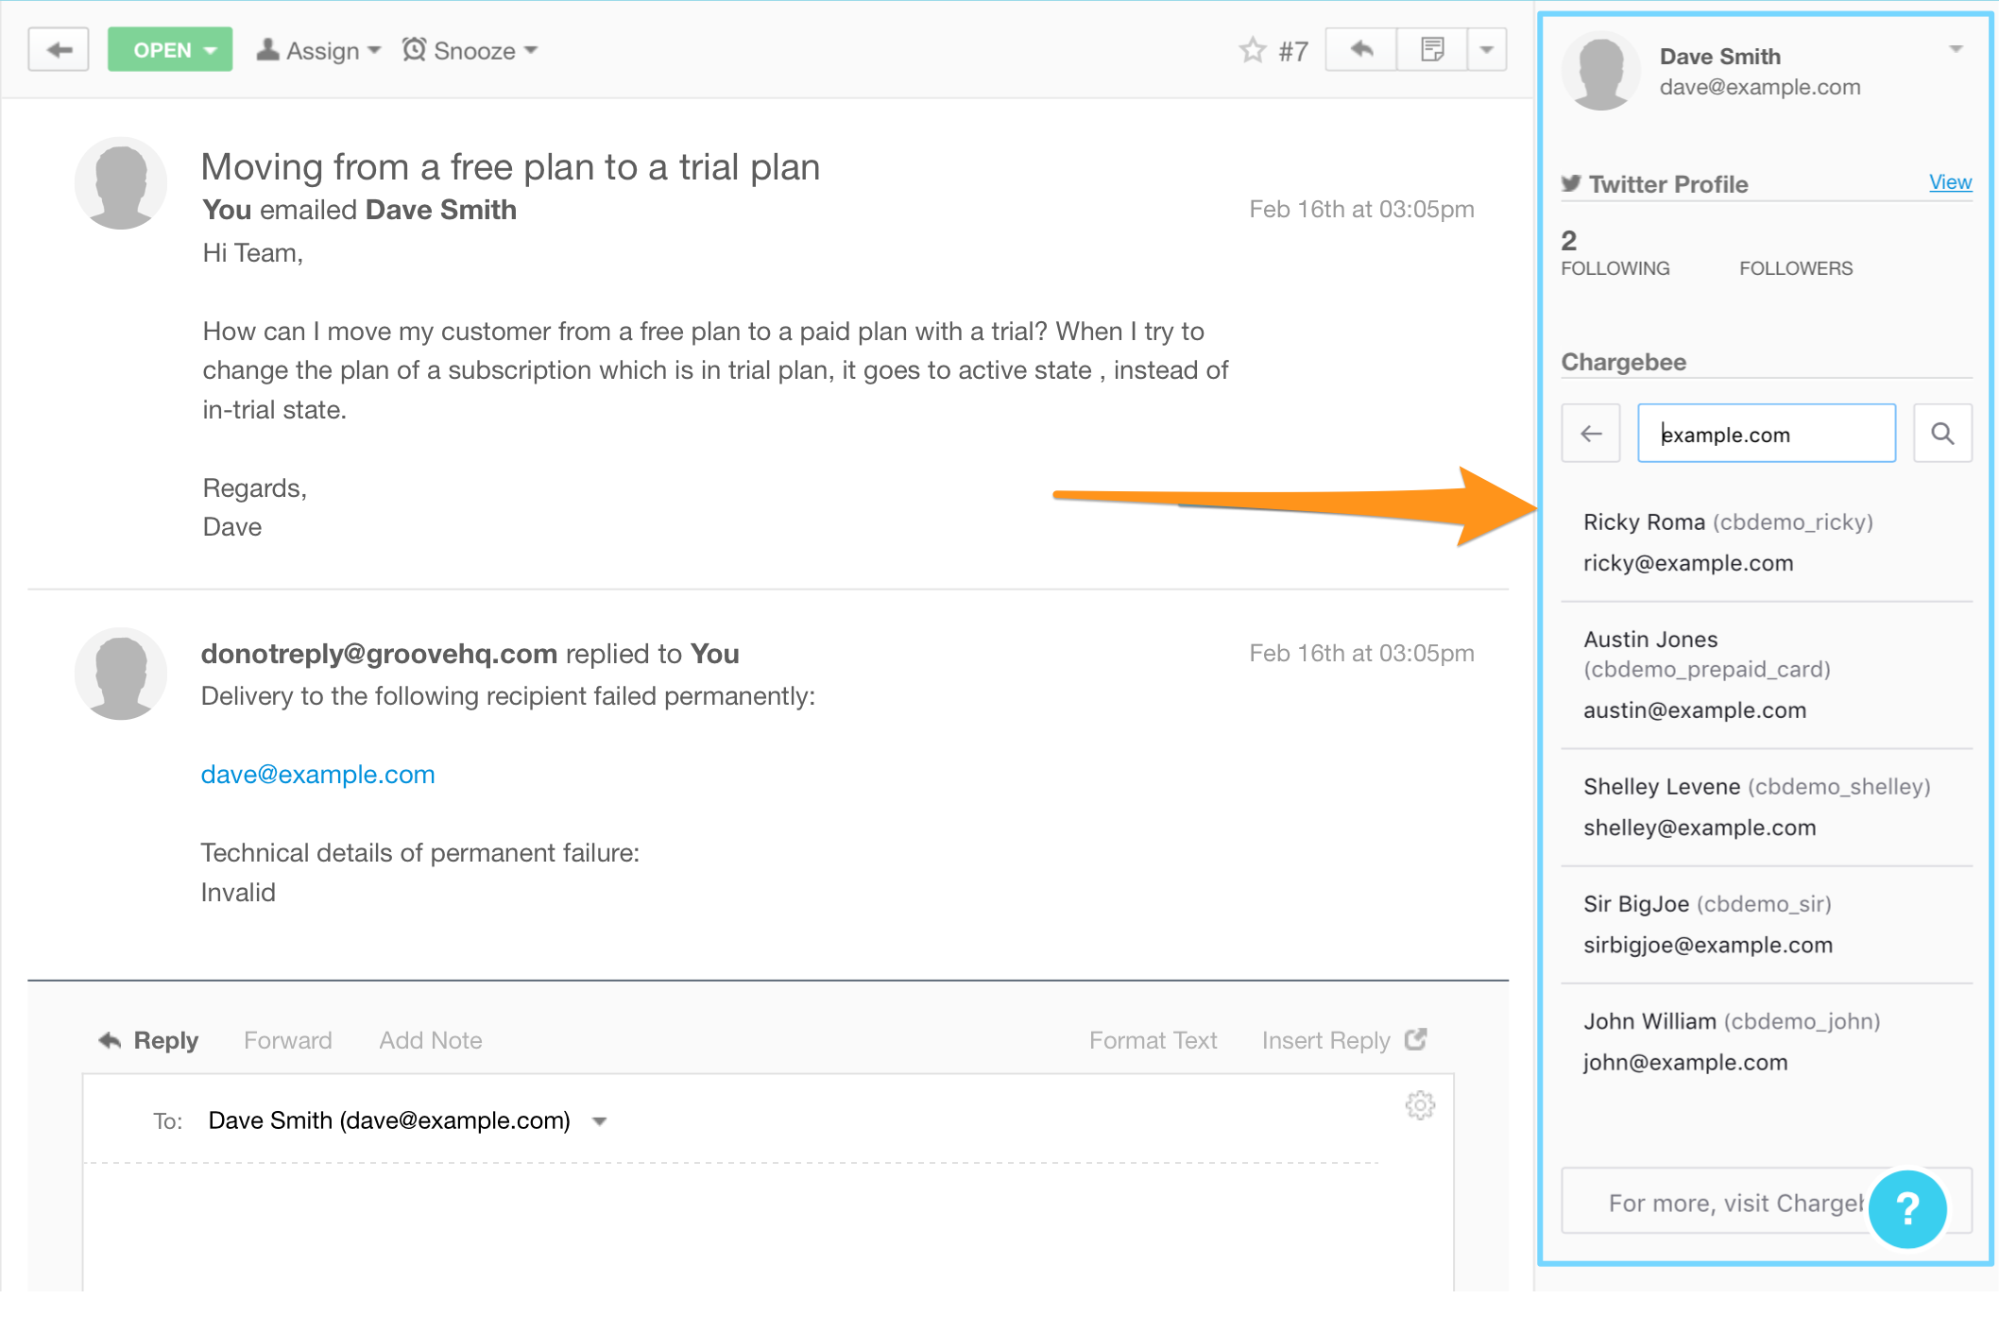The image size is (1999, 1331).
Task: Switch to the Add Note tab
Action: point(430,1040)
